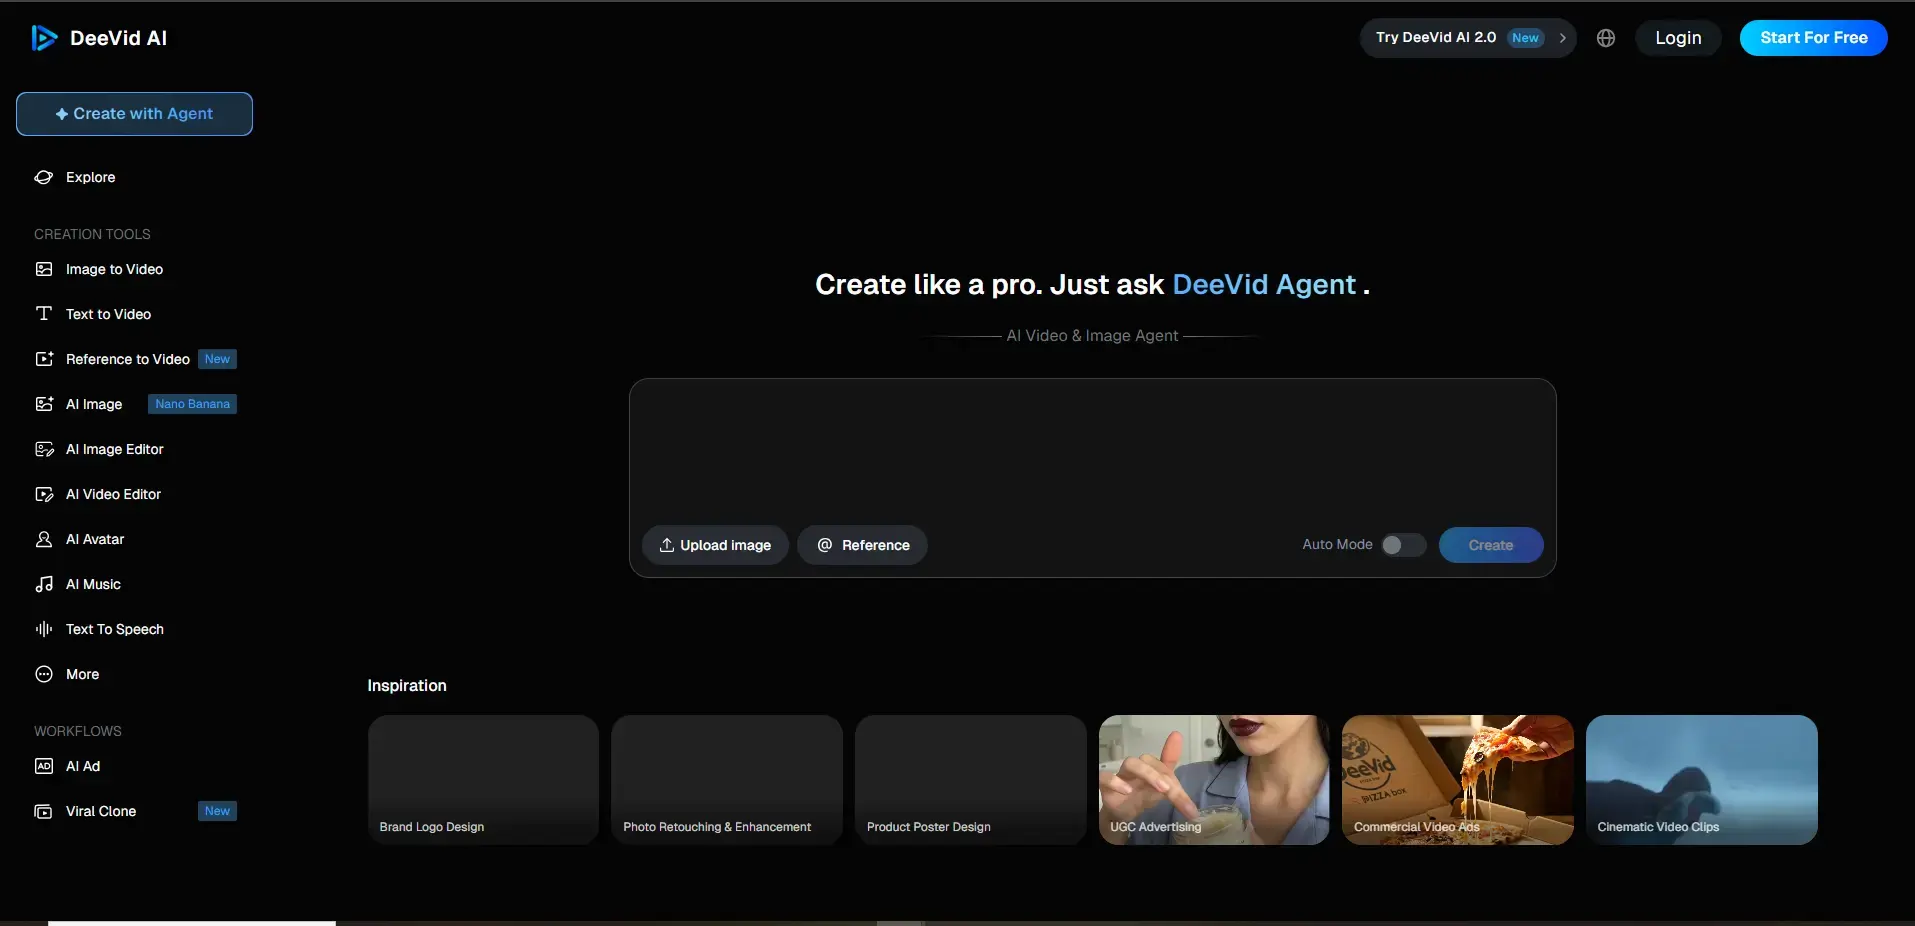The height and width of the screenshot is (926, 1915).
Task: Click the Nano Banana badge
Action: pyautogui.click(x=193, y=404)
